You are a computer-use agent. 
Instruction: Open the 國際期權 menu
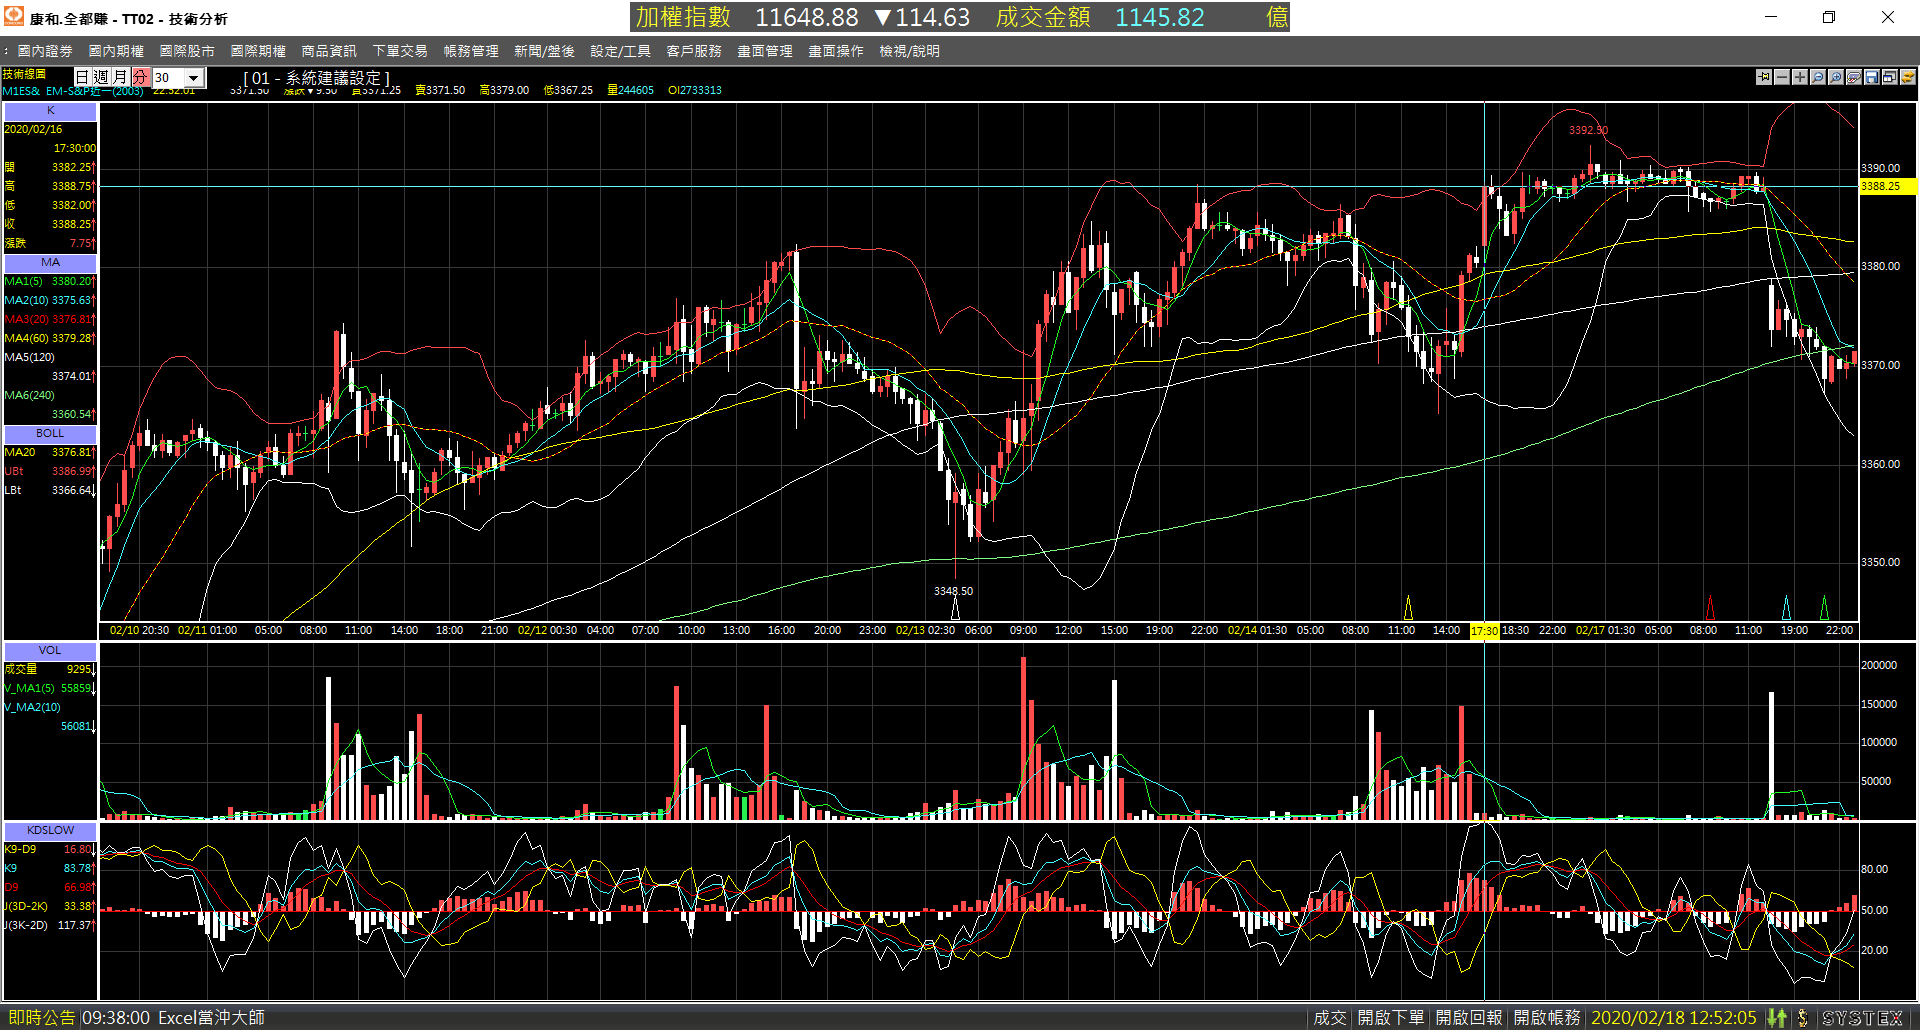(x=258, y=51)
